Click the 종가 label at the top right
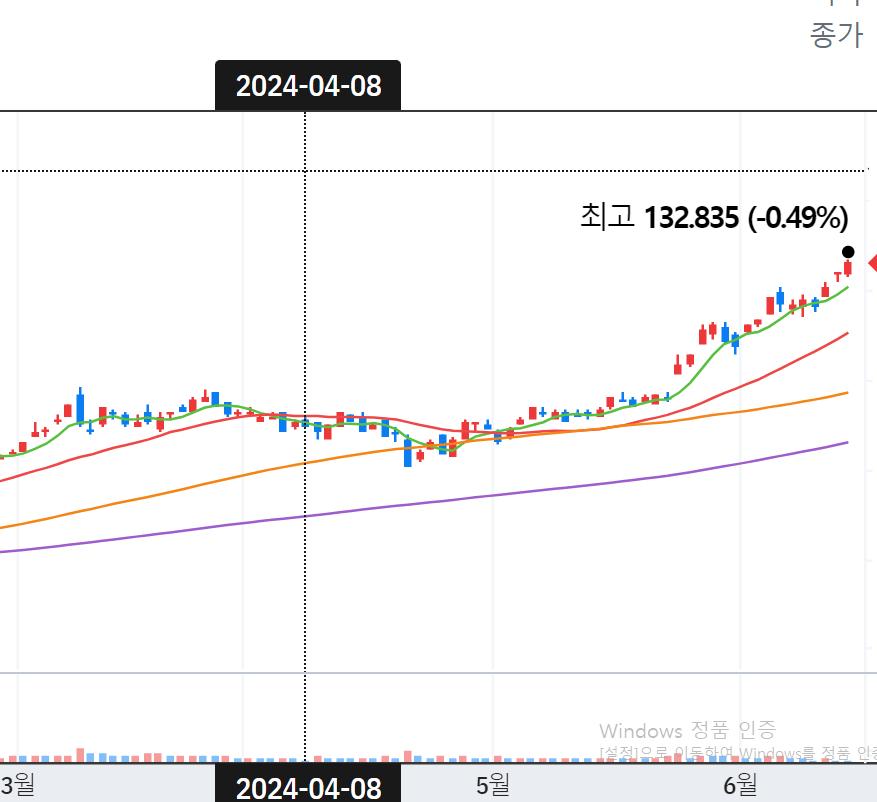The height and width of the screenshot is (802, 877). tap(835, 35)
